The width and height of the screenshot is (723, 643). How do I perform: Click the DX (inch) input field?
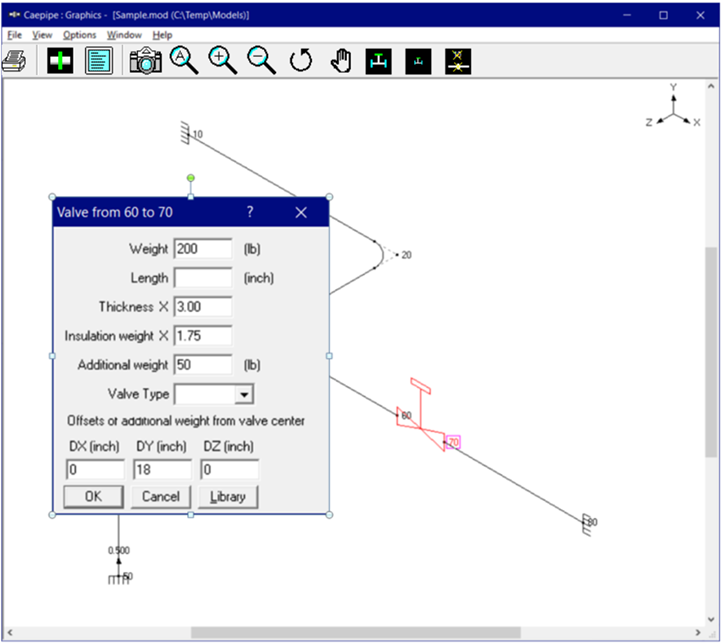point(95,470)
